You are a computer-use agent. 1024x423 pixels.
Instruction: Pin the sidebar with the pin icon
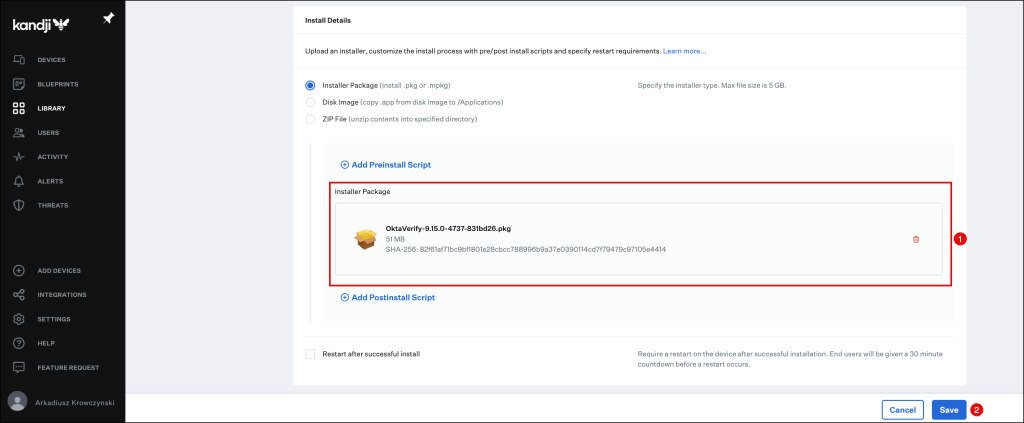(108, 20)
